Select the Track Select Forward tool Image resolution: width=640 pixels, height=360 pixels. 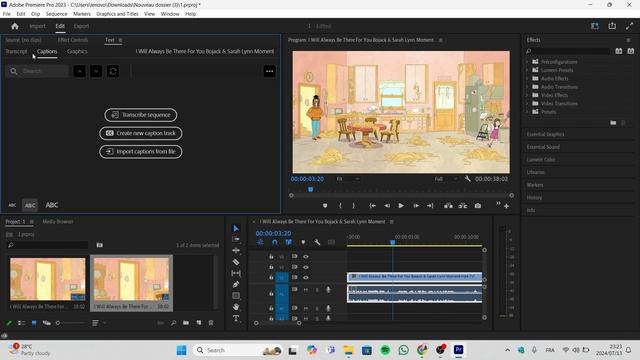[236, 239]
